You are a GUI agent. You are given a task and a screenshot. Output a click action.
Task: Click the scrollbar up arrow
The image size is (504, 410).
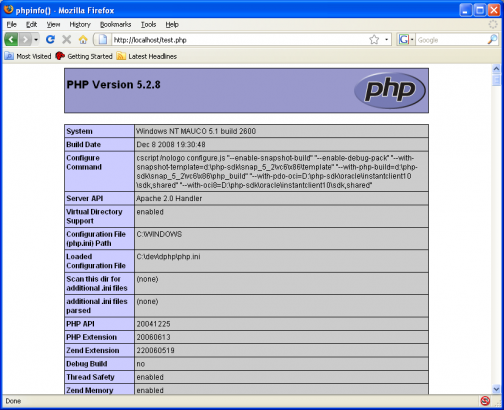coord(496,69)
